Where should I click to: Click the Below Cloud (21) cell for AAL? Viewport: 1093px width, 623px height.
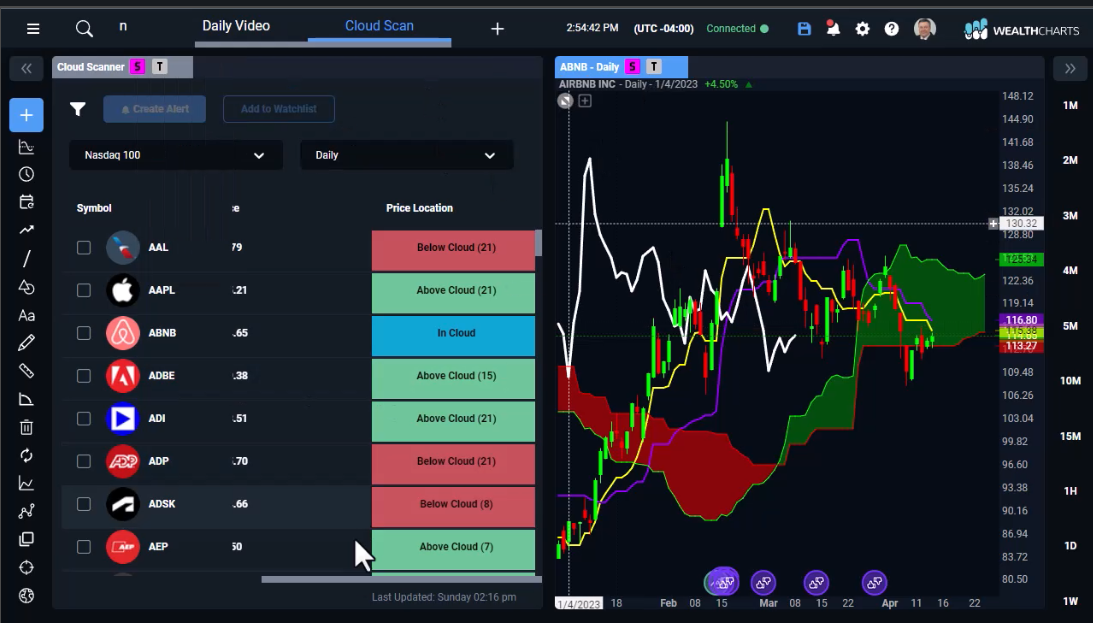pyautogui.click(x=454, y=250)
